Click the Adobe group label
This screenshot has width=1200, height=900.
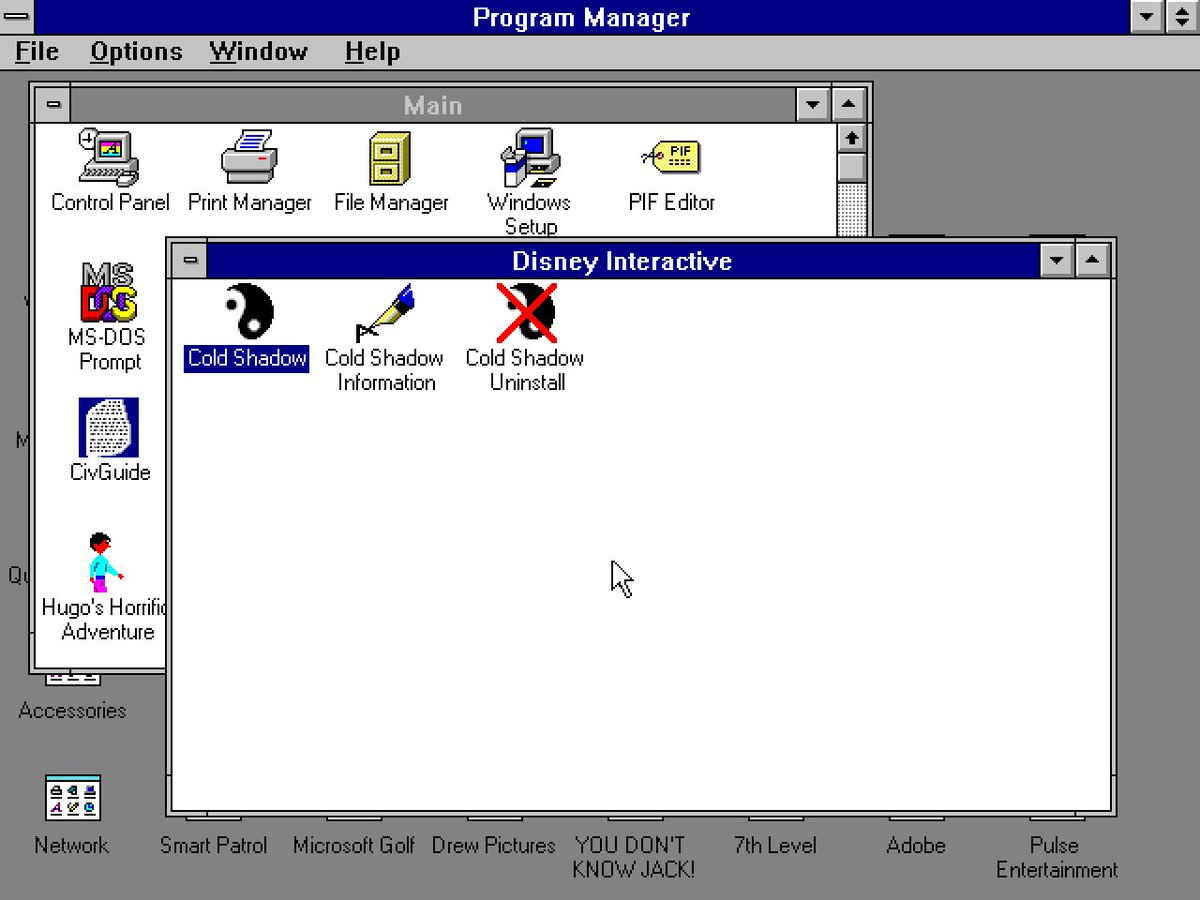(x=915, y=846)
